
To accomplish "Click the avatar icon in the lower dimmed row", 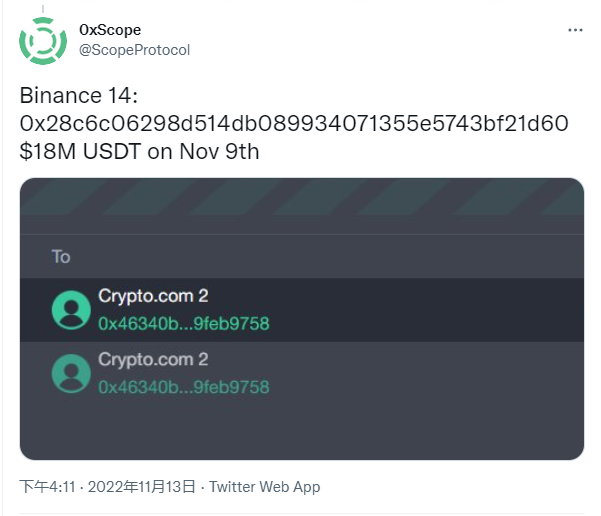I will 71,373.
